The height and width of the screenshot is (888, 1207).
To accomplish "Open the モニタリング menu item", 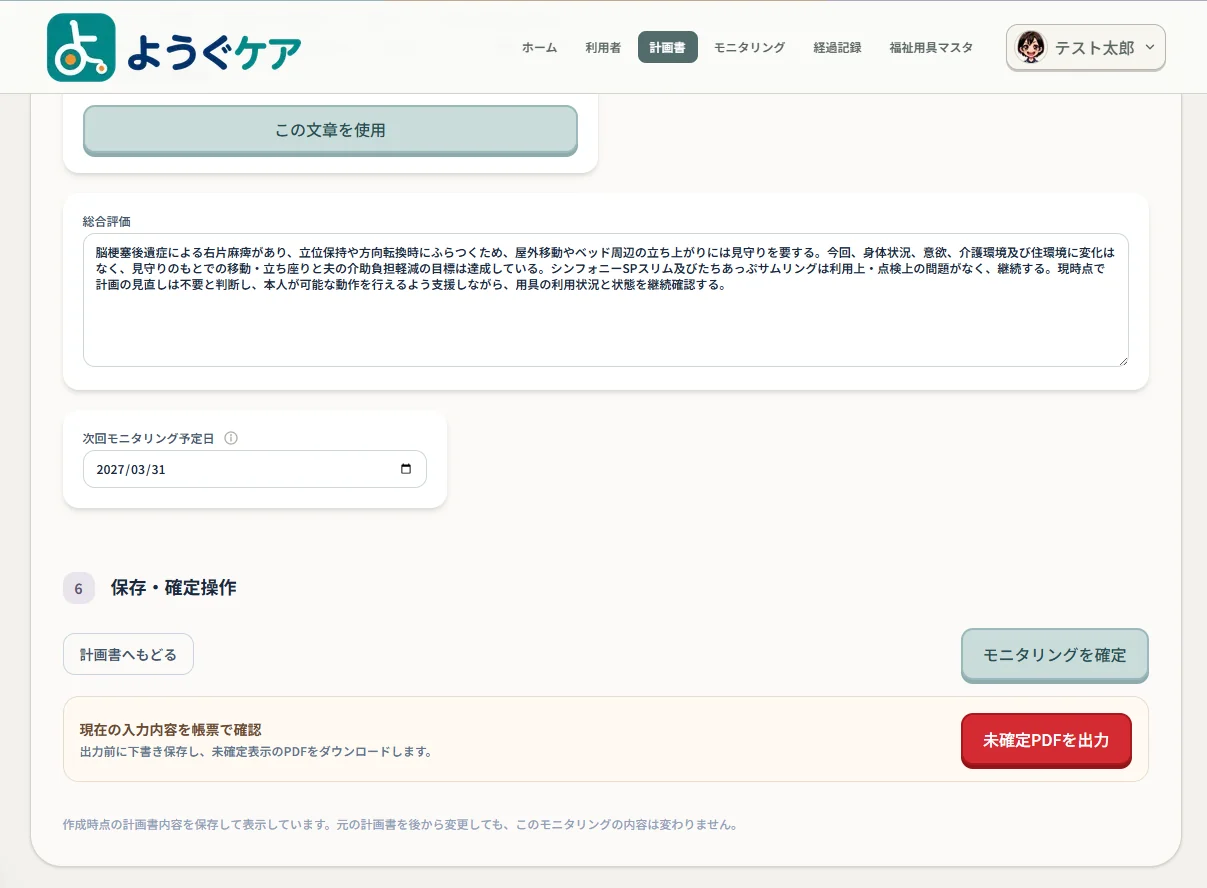I will click(x=749, y=47).
